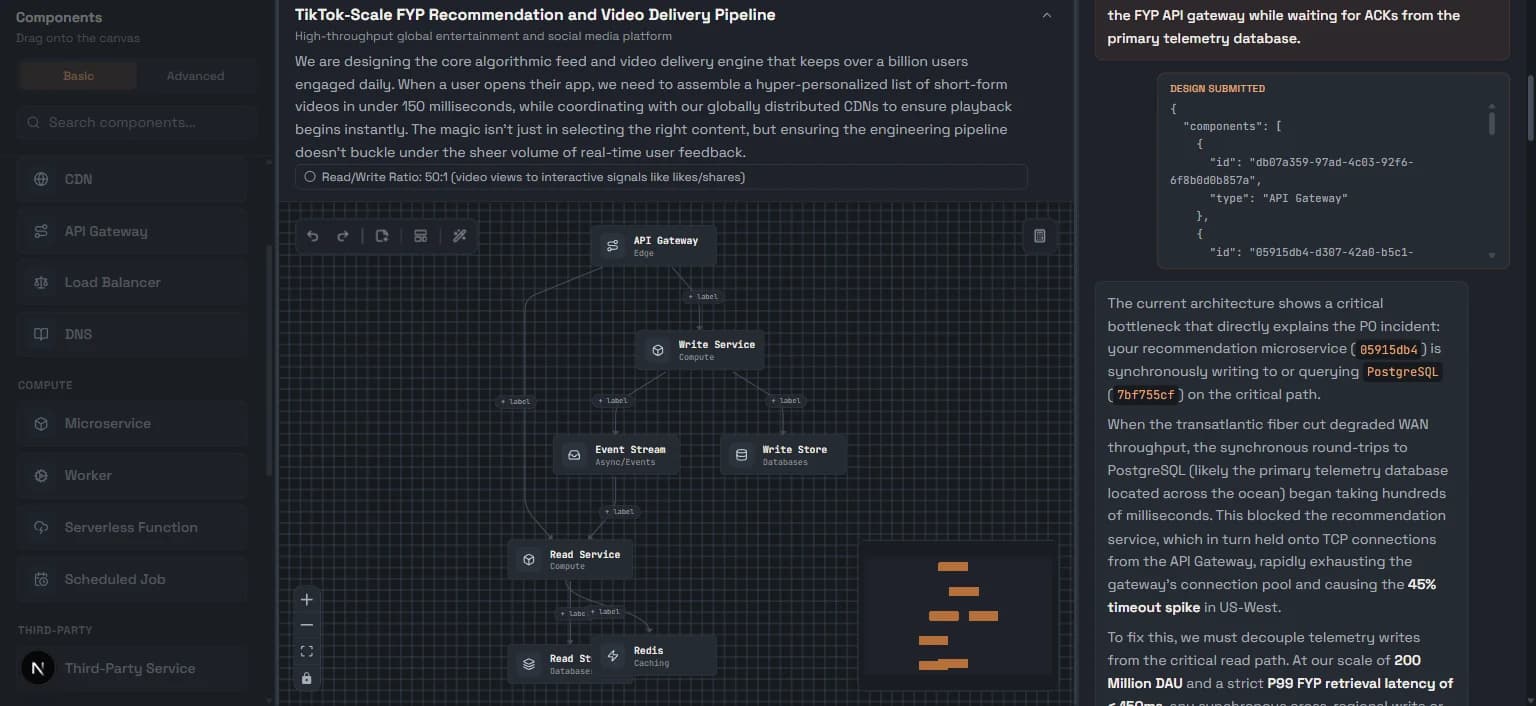Select the Write Store node title
This screenshot has height=706, width=1536.
point(795,449)
